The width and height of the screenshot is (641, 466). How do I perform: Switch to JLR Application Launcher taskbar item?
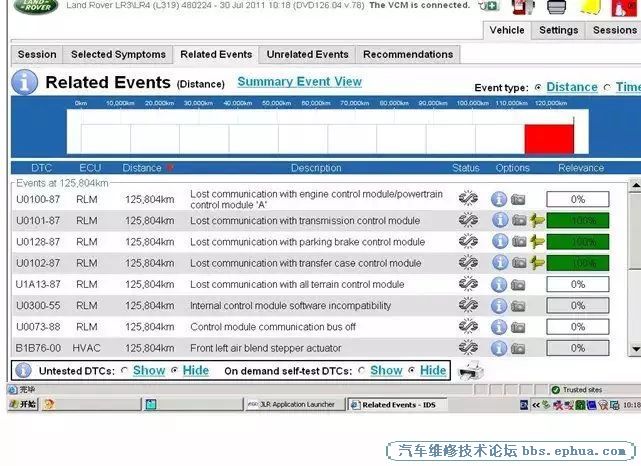(296, 405)
